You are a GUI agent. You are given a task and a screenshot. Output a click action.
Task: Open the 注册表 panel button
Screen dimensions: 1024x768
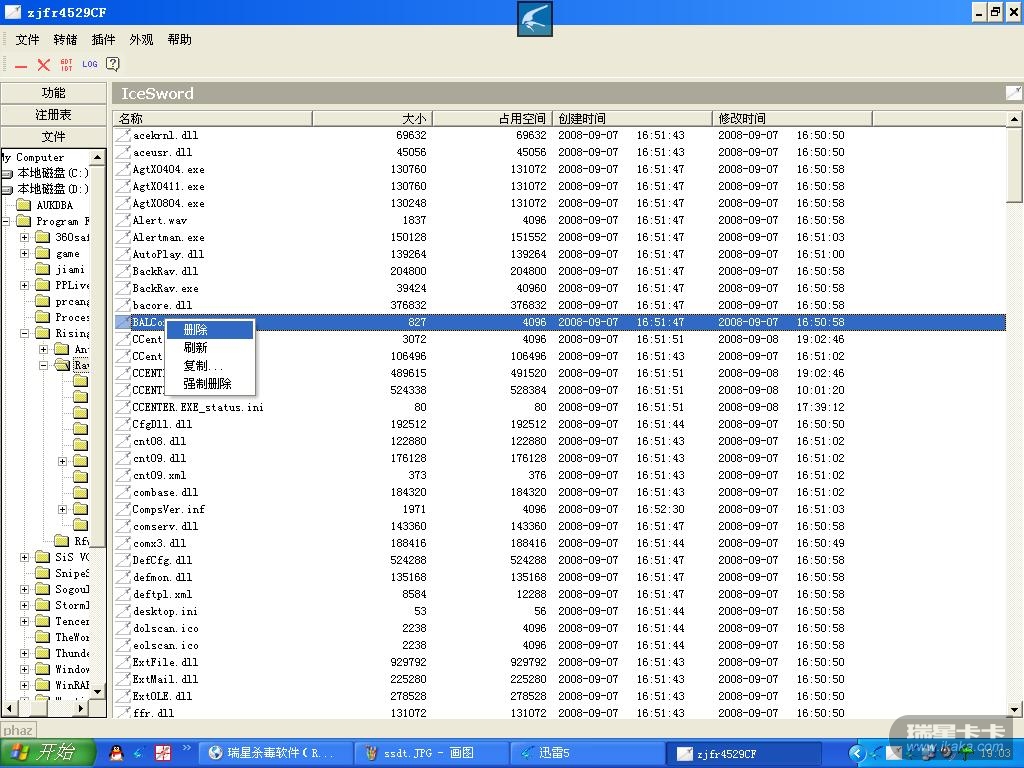point(54,115)
